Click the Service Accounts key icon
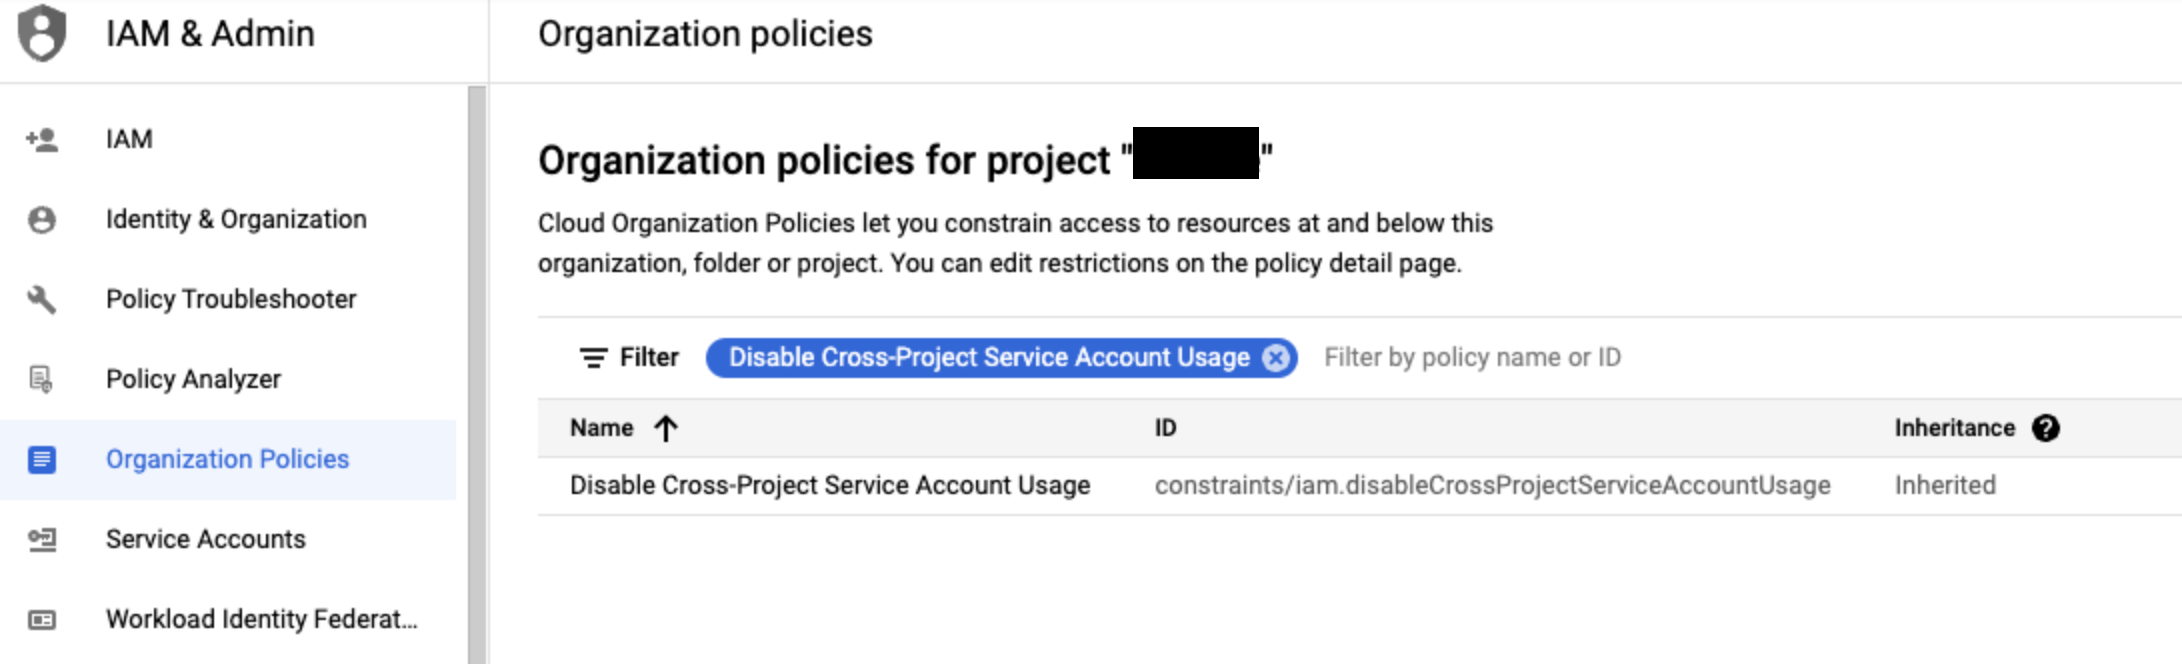The height and width of the screenshot is (664, 2182). (42, 539)
